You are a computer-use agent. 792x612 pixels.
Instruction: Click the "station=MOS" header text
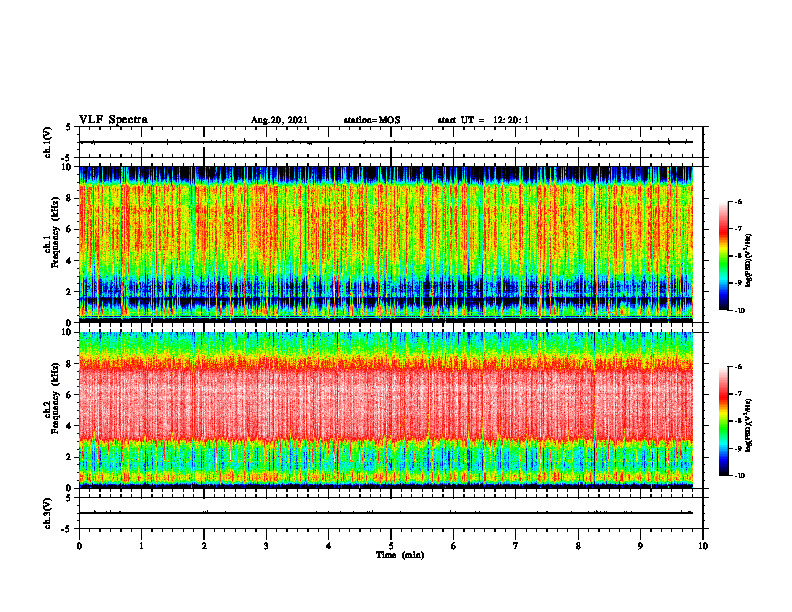[x=372, y=120]
